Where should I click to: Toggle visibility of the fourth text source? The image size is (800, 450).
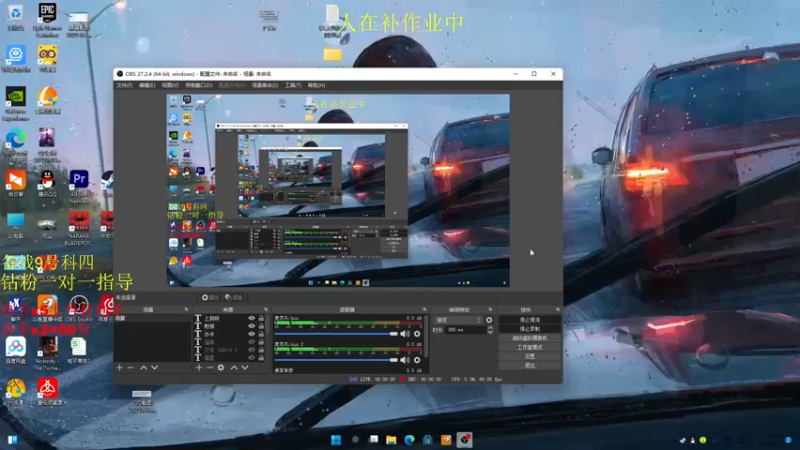252,342
